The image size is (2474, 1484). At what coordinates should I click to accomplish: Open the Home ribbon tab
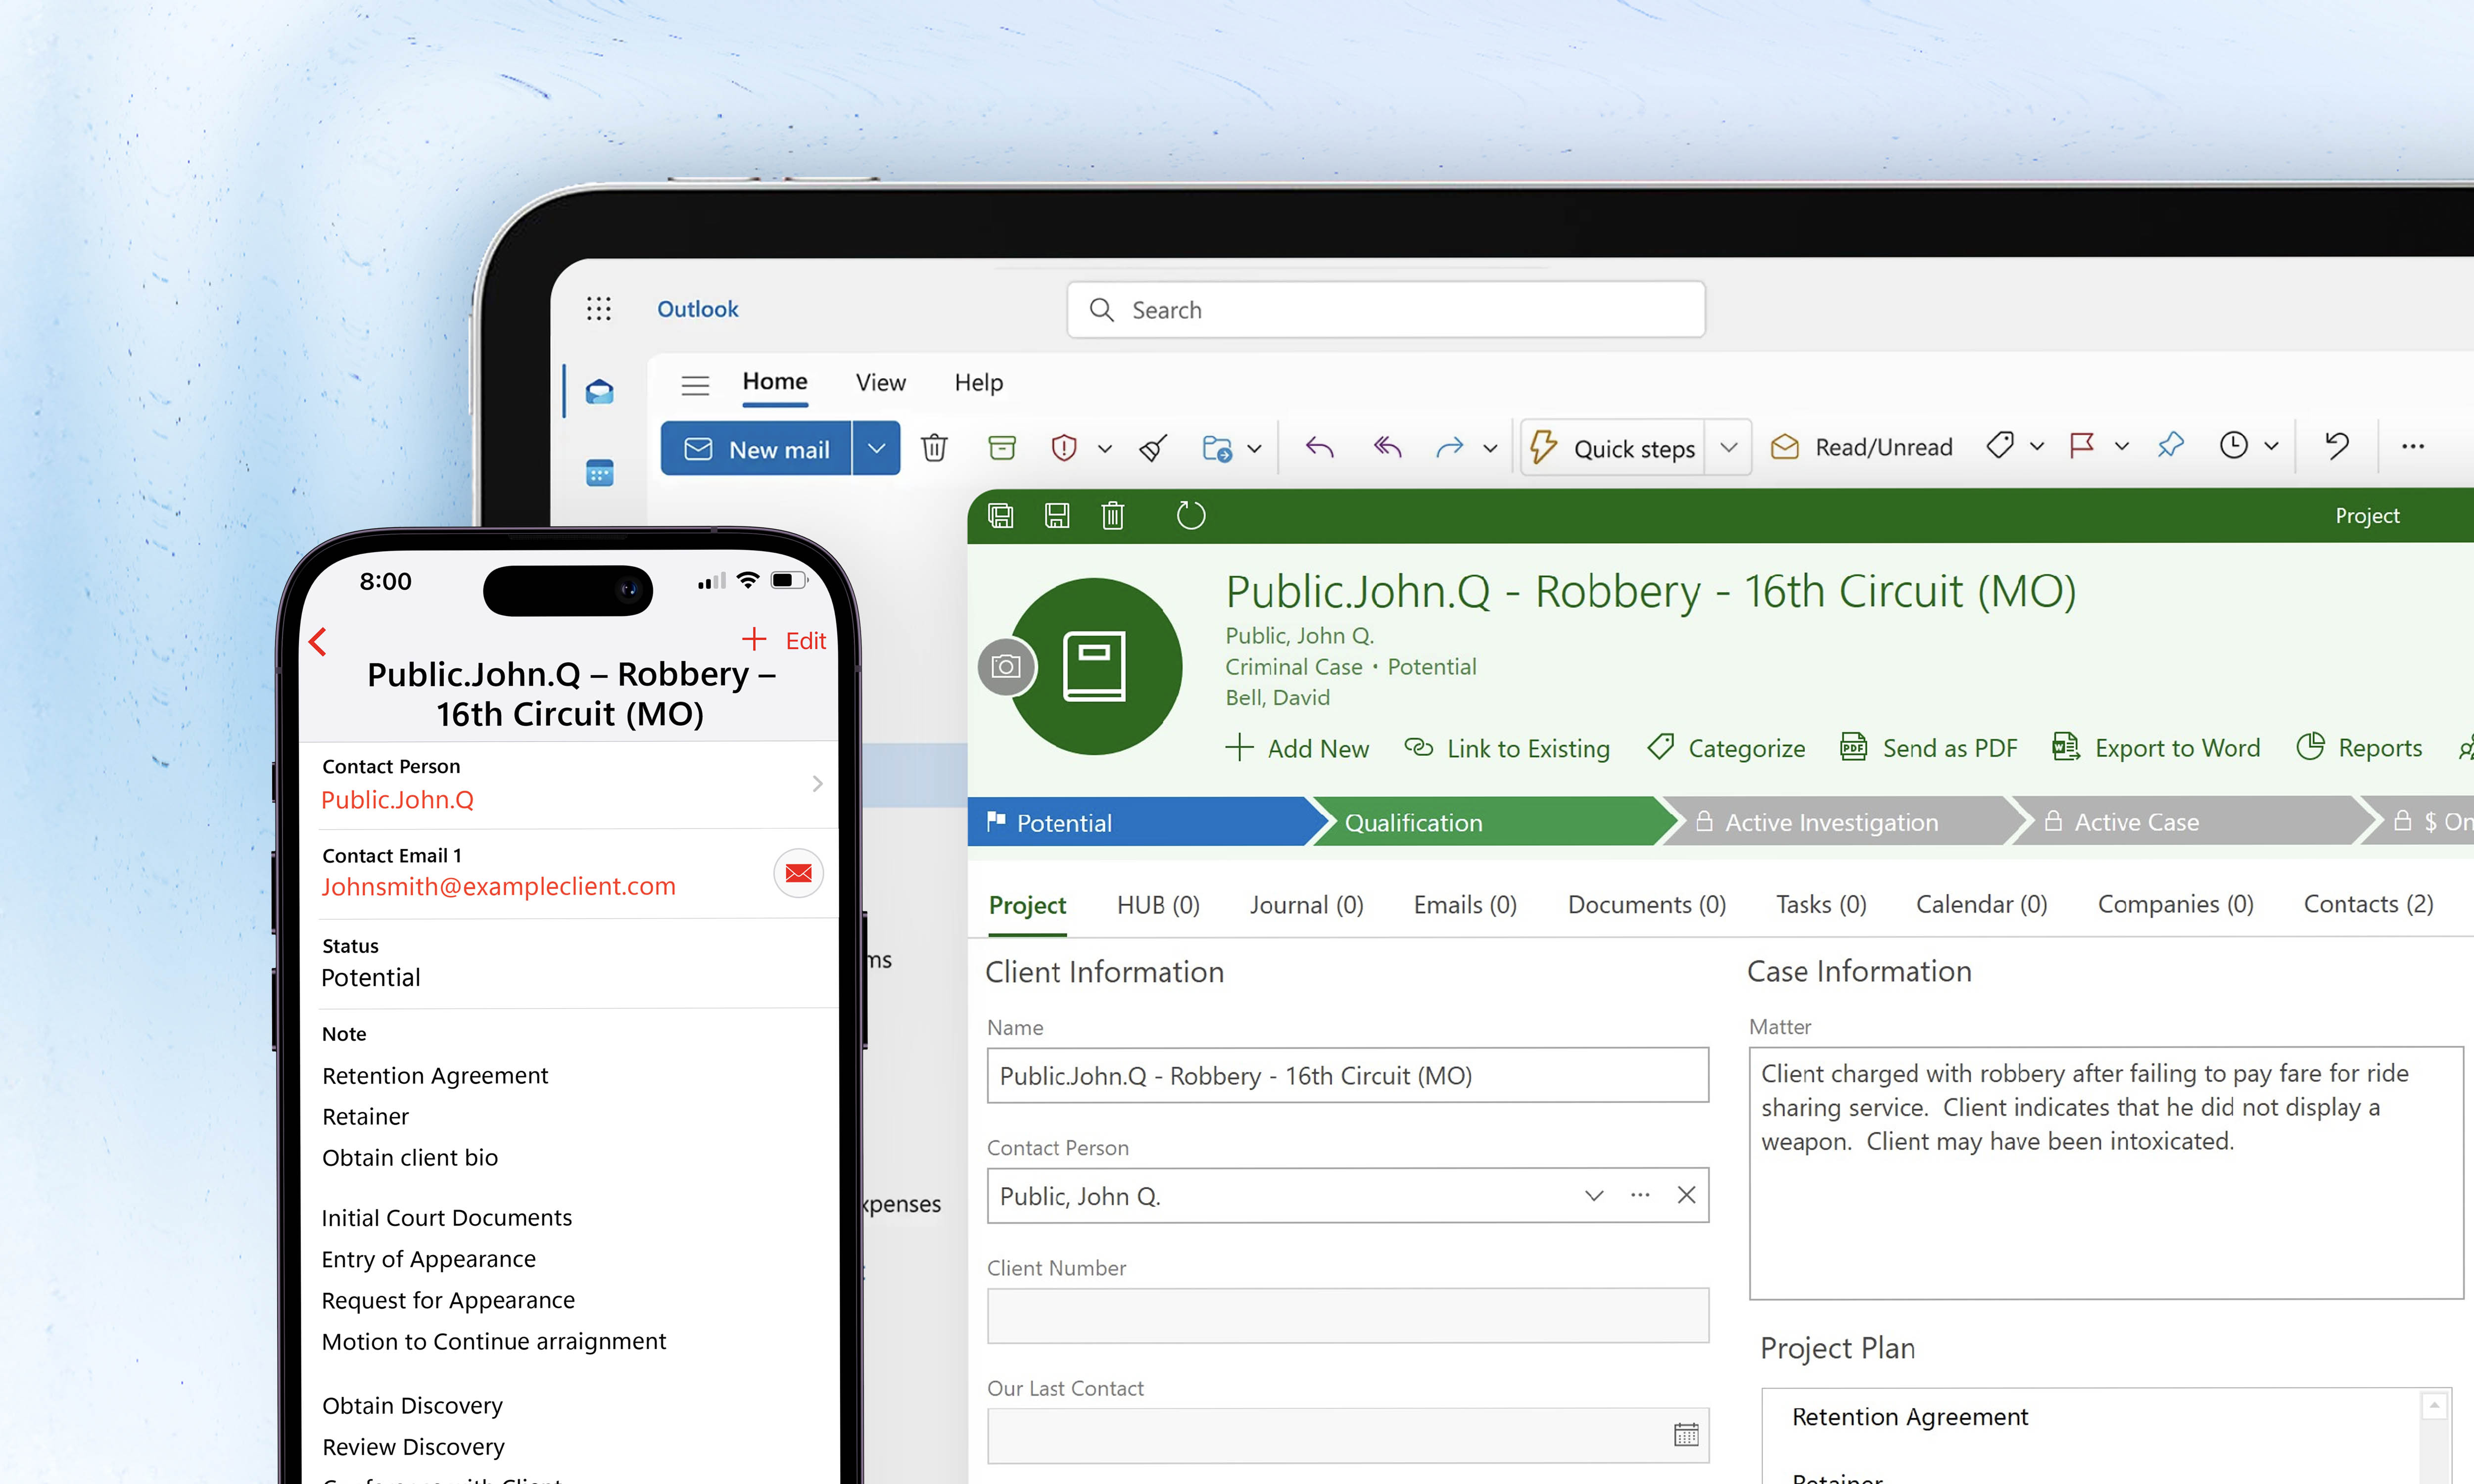(775, 382)
